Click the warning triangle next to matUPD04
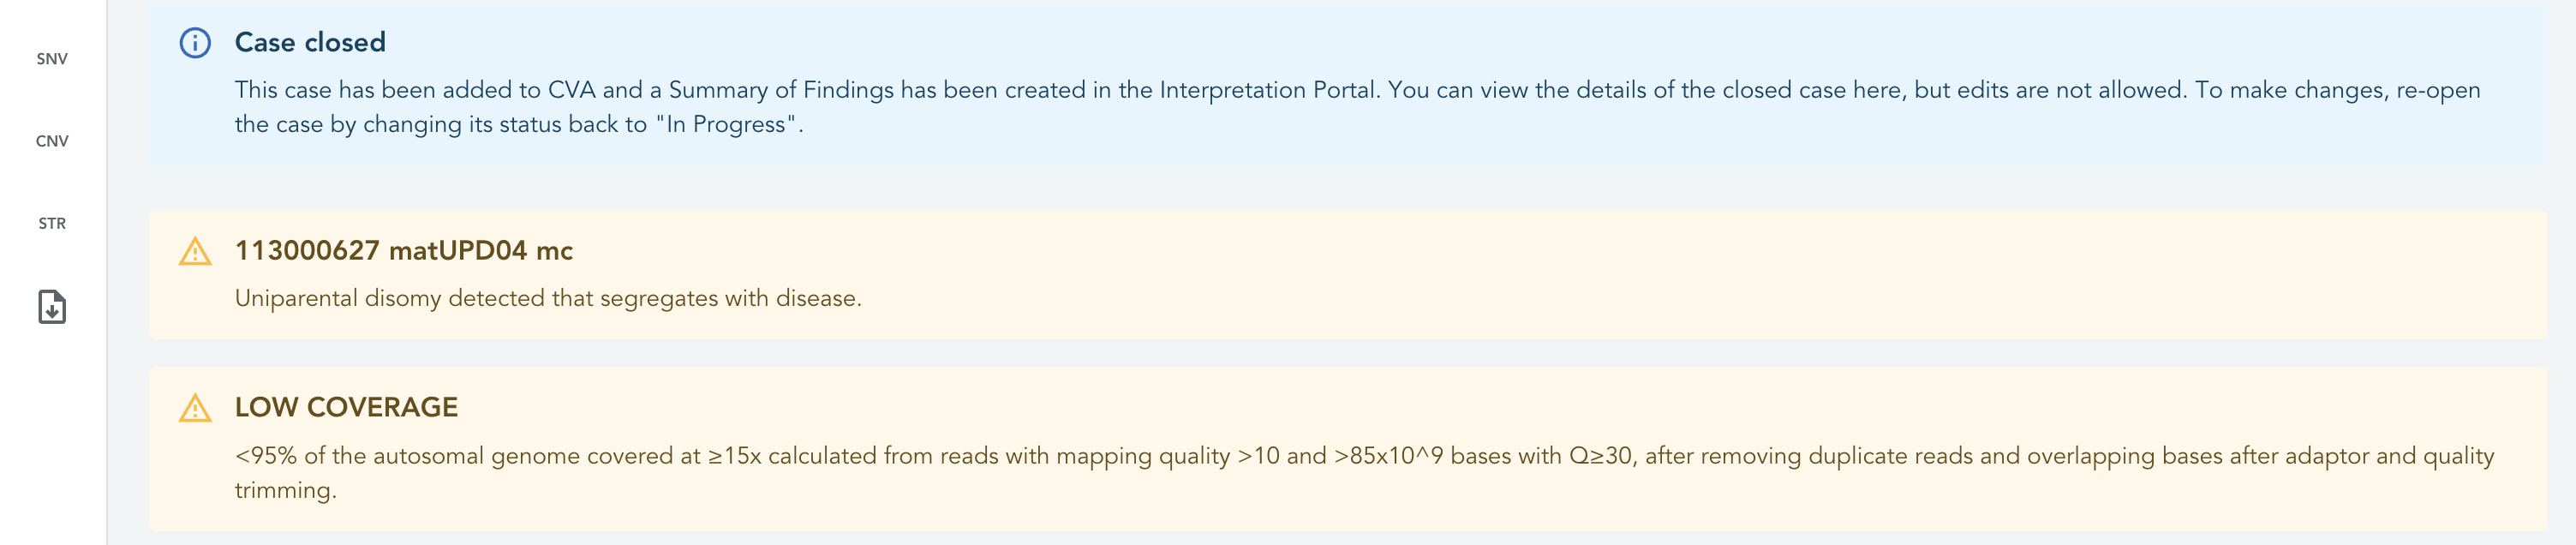Image resolution: width=2576 pixels, height=545 pixels. point(195,251)
